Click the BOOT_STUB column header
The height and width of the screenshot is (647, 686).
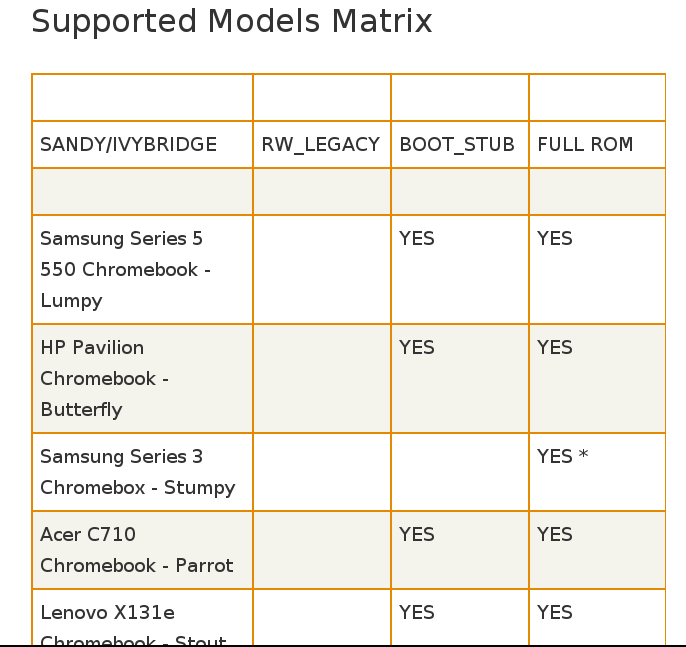tap(457, 145)
